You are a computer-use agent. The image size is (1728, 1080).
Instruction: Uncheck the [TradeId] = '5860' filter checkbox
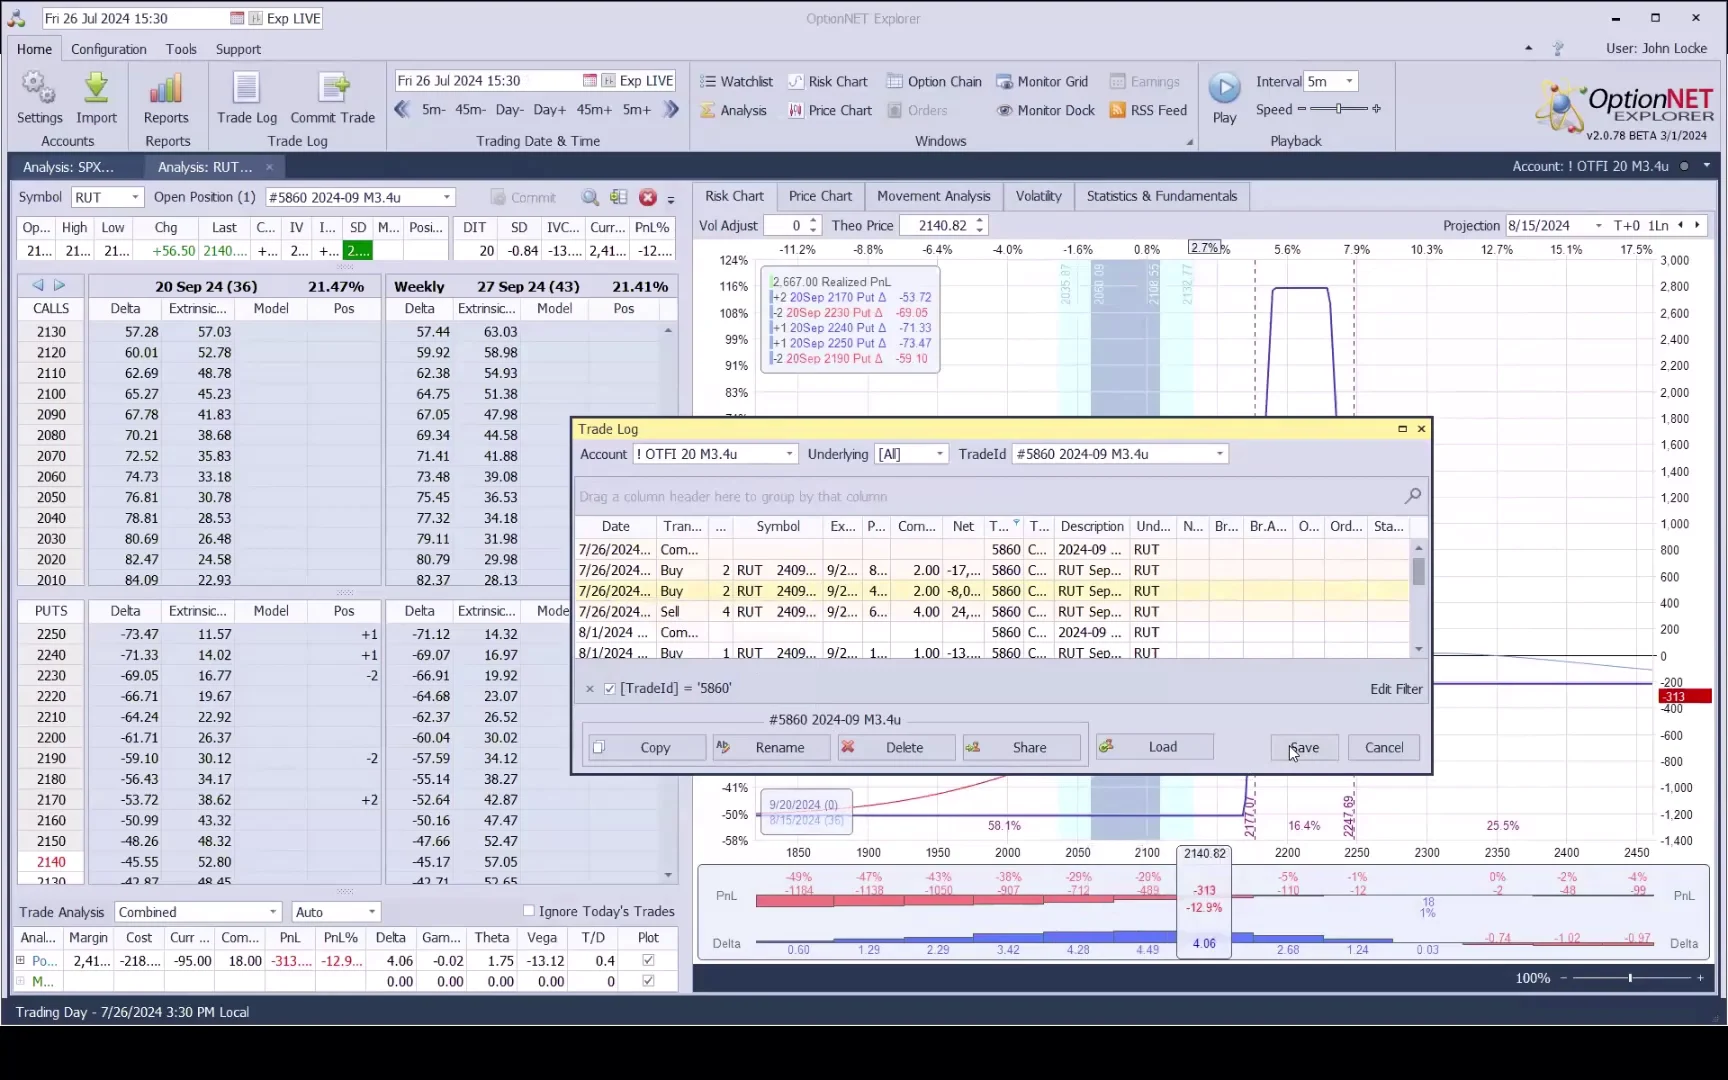610,689
